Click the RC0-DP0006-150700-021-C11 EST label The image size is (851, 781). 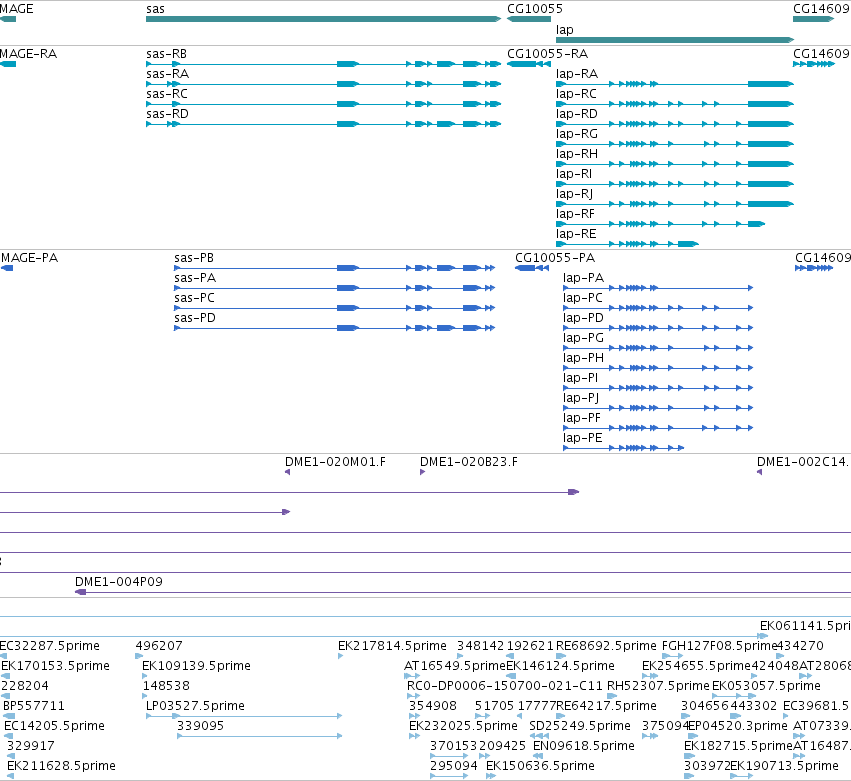[505, 686]
